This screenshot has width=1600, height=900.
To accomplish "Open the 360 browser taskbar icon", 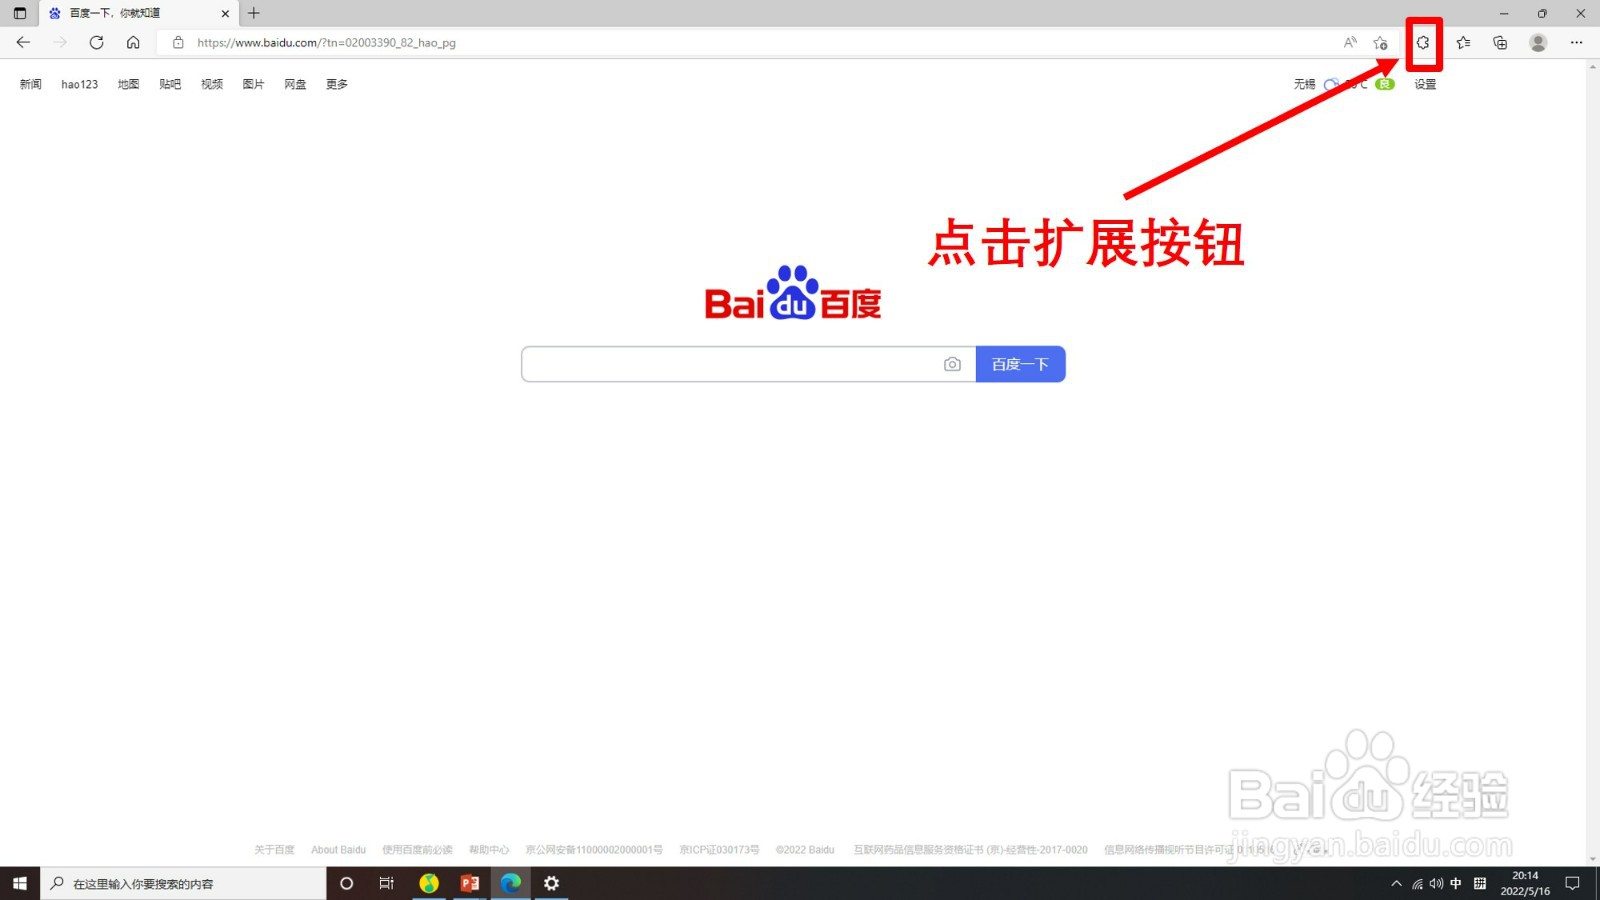I will [429, 883].
